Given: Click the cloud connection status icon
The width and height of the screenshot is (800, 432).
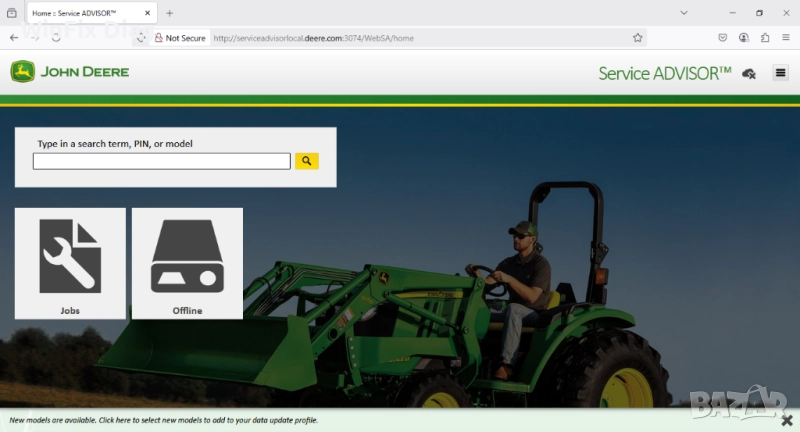Looking at the screenshot, I should coord(749,73).
